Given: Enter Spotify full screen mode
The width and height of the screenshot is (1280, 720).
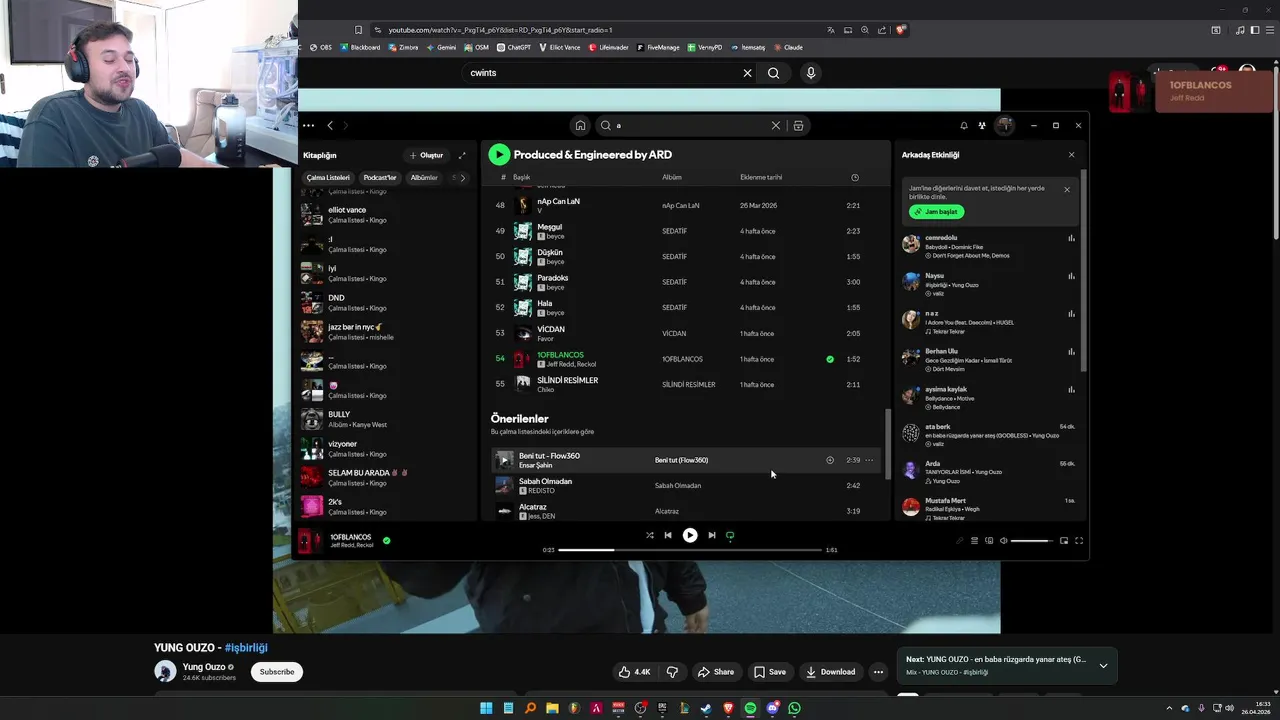Looking at the screenshot, I should (1079, 541).
